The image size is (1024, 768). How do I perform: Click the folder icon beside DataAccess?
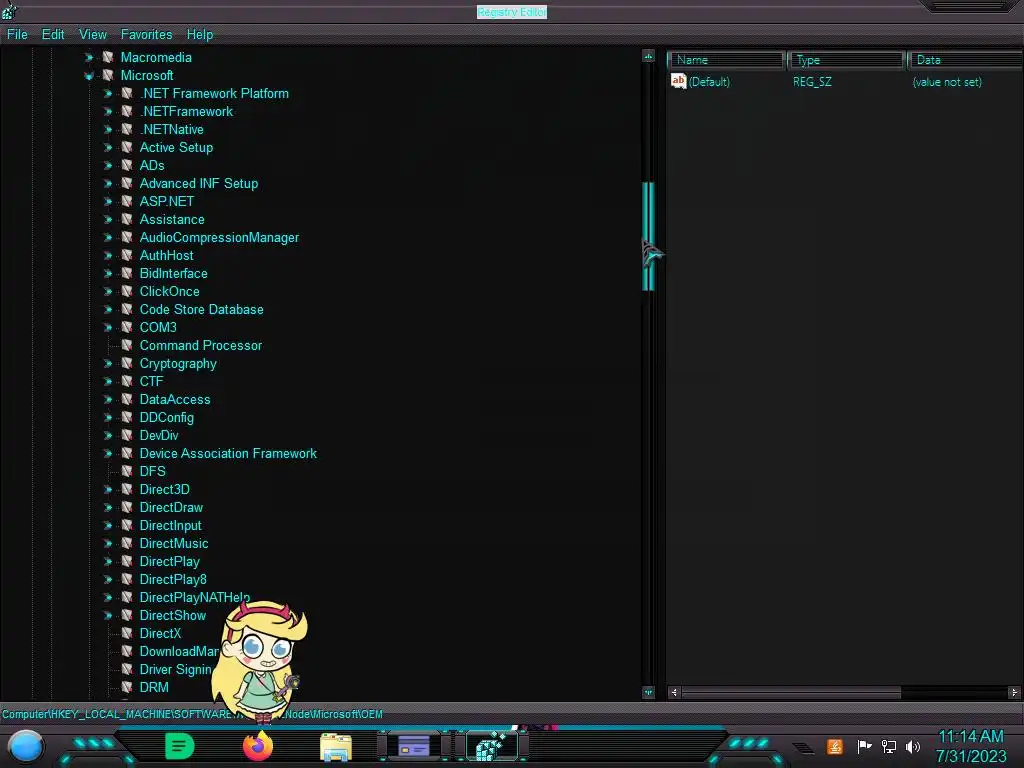(127, 399)
